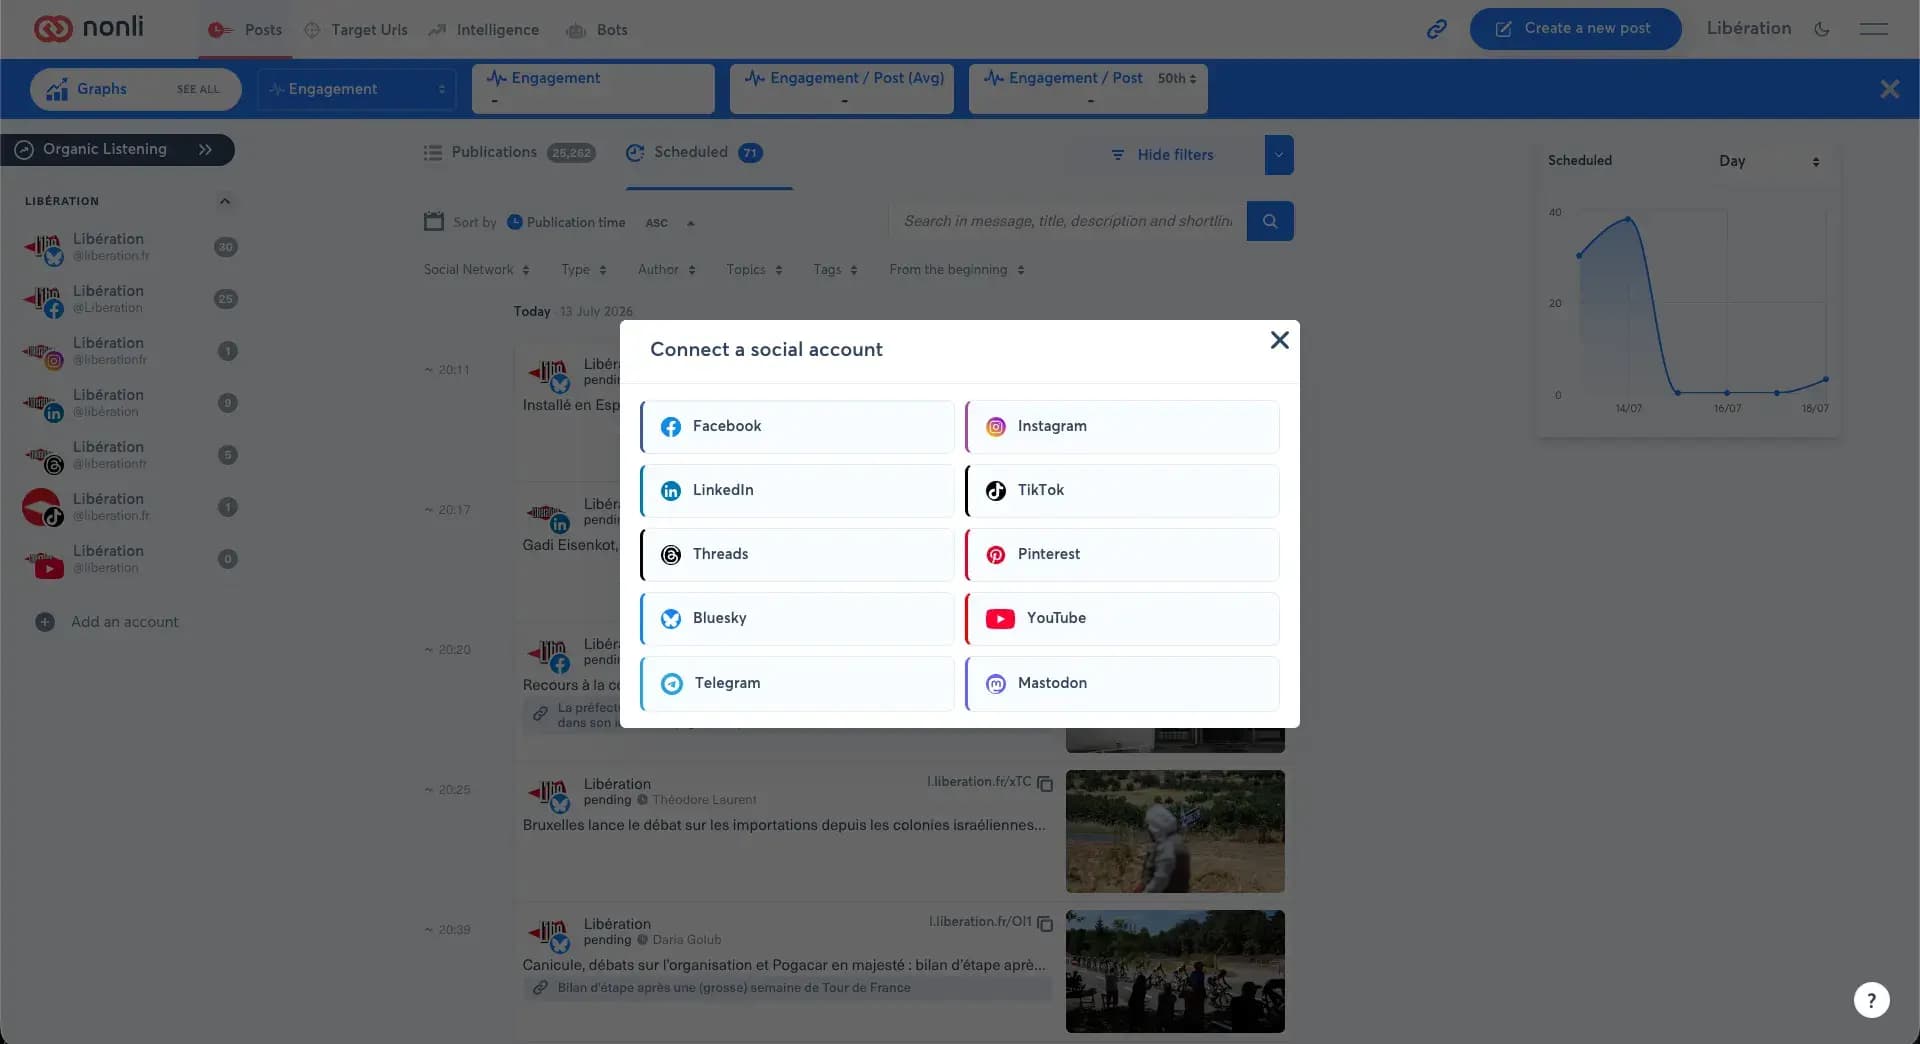Toggle dark mode moon icon
The width and height of the screenshot is (1920, 1044).
[x=1822, y=30]
